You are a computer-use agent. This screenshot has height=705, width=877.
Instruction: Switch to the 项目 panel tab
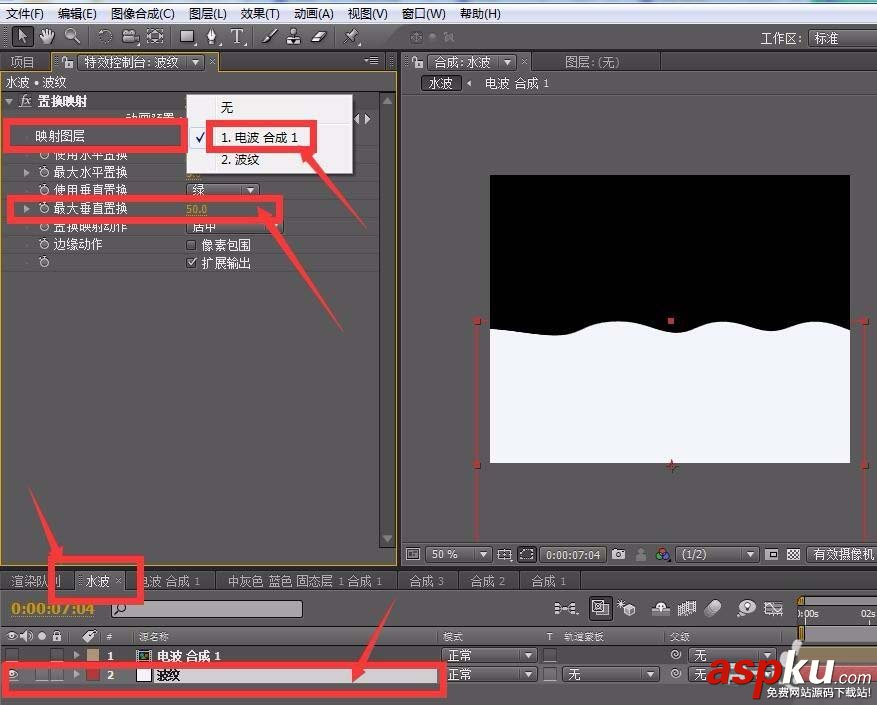tap(22, 62)
